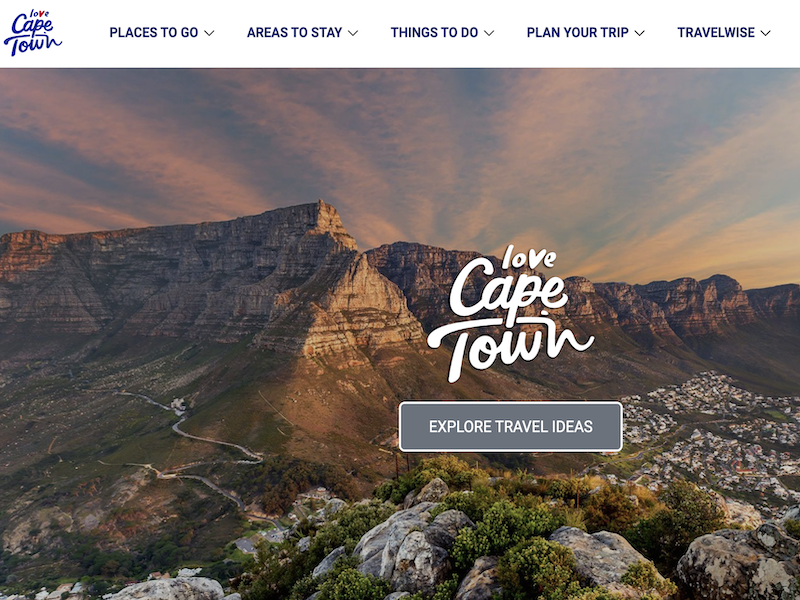Click the sunset sky area of the banner
The image size is (800, 600).
coord(400,138)
